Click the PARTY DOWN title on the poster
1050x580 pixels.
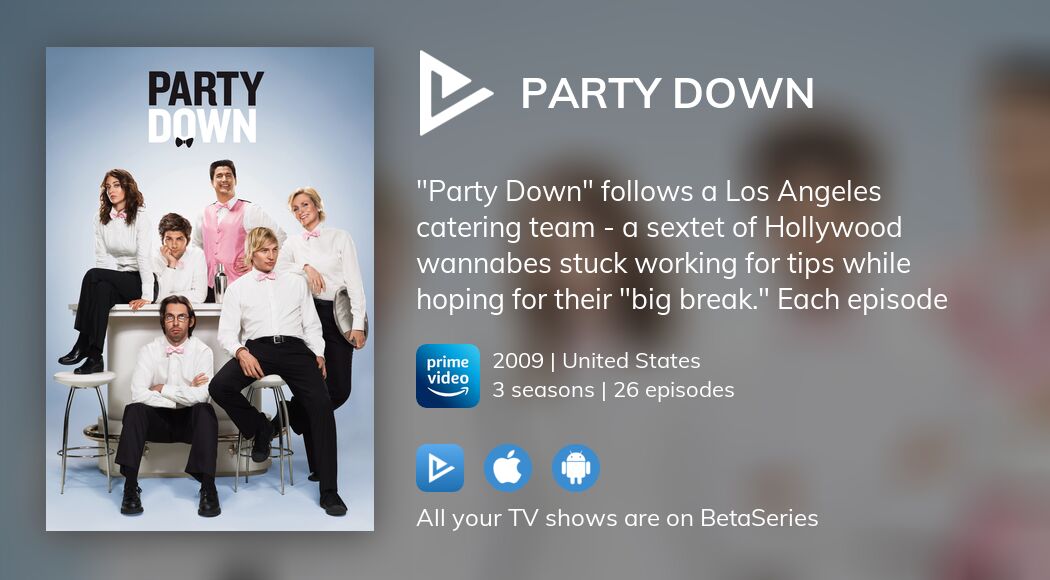(x=206, y=107)
